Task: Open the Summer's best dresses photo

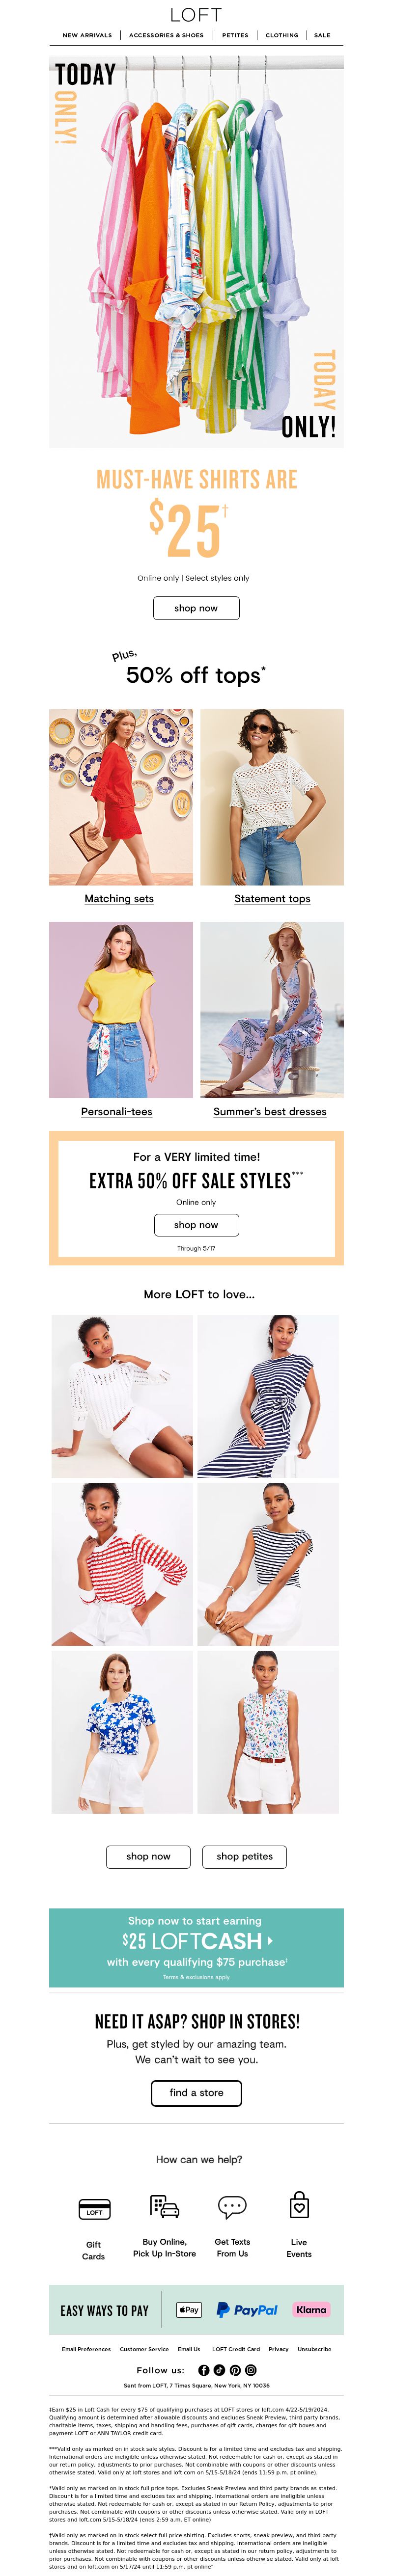Action: 272,1010
